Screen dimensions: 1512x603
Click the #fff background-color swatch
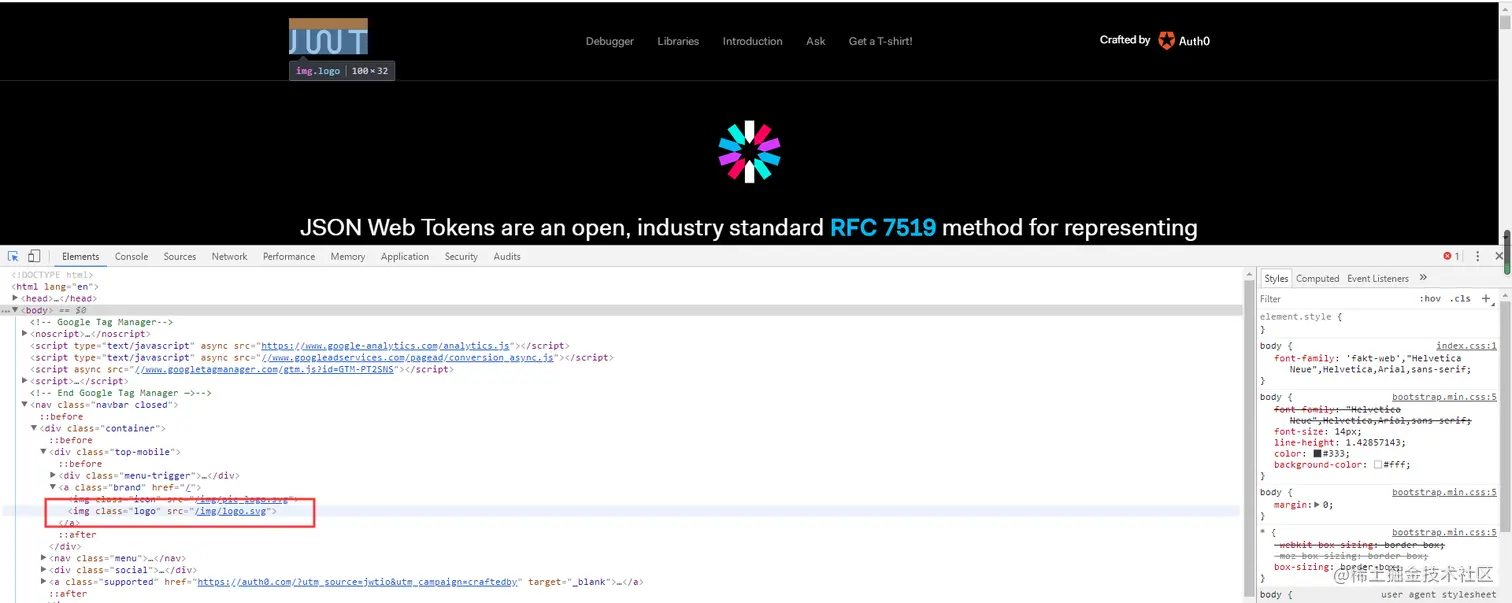coord(1378,465)
